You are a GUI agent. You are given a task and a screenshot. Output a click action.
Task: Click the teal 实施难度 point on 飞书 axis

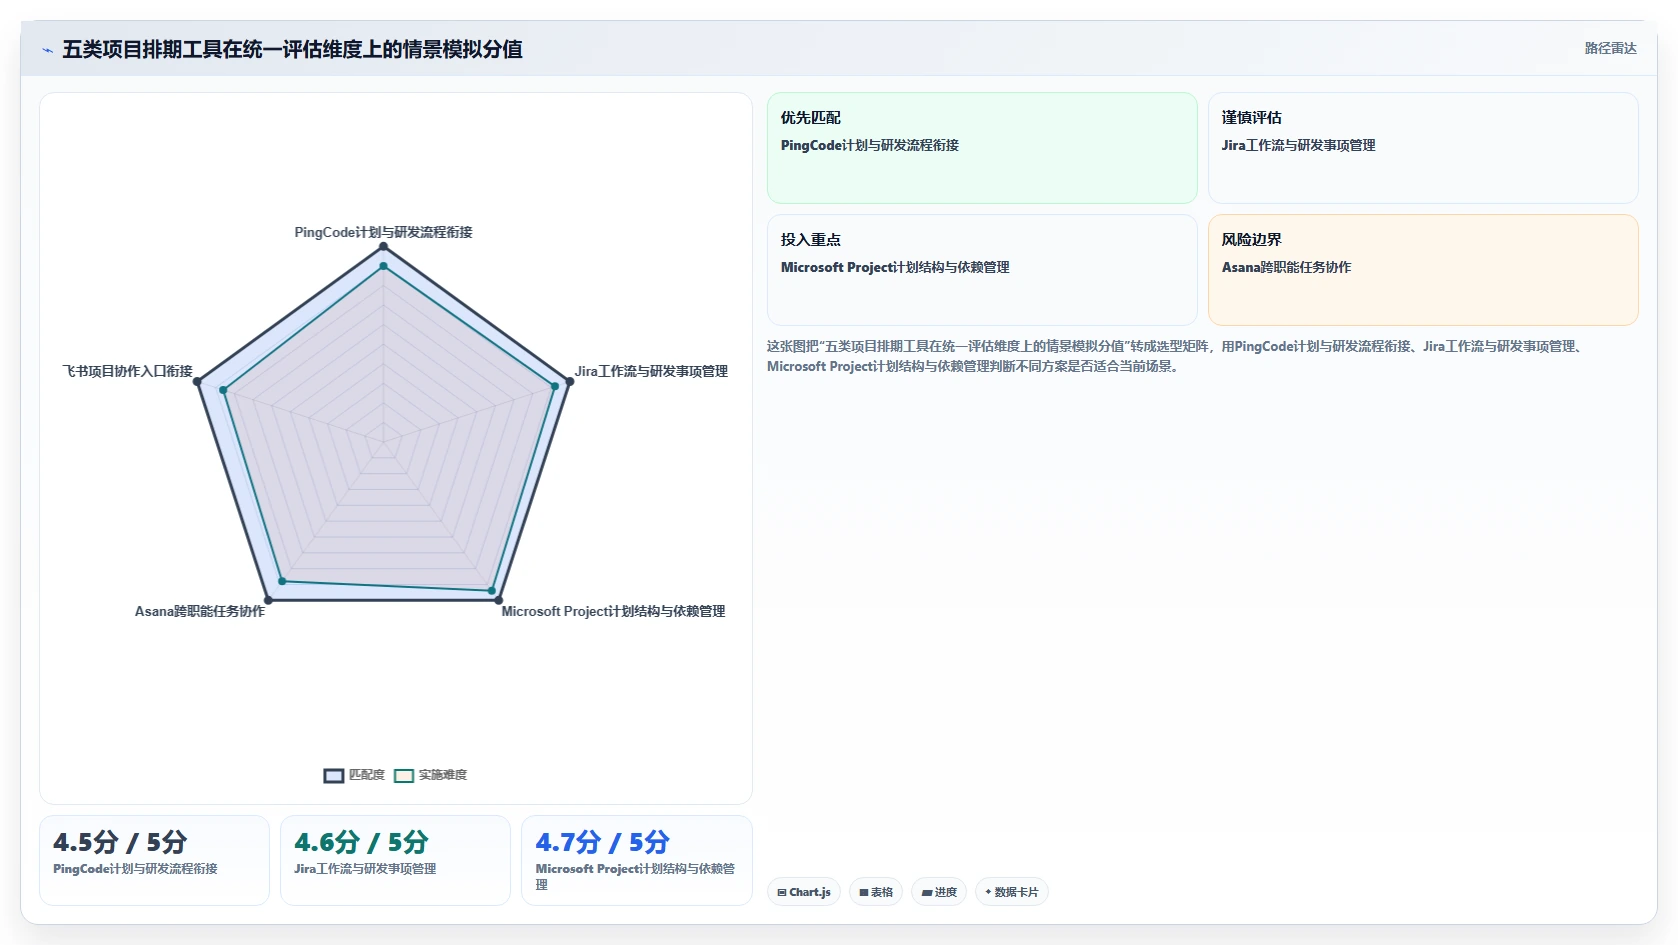(x=223, y=390)
